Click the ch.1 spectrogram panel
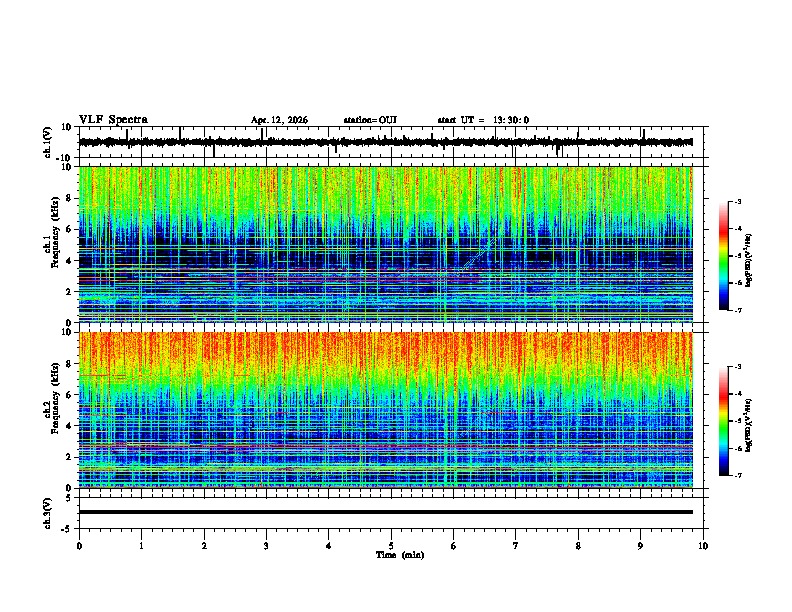792x612 pixels. point(386,244)
